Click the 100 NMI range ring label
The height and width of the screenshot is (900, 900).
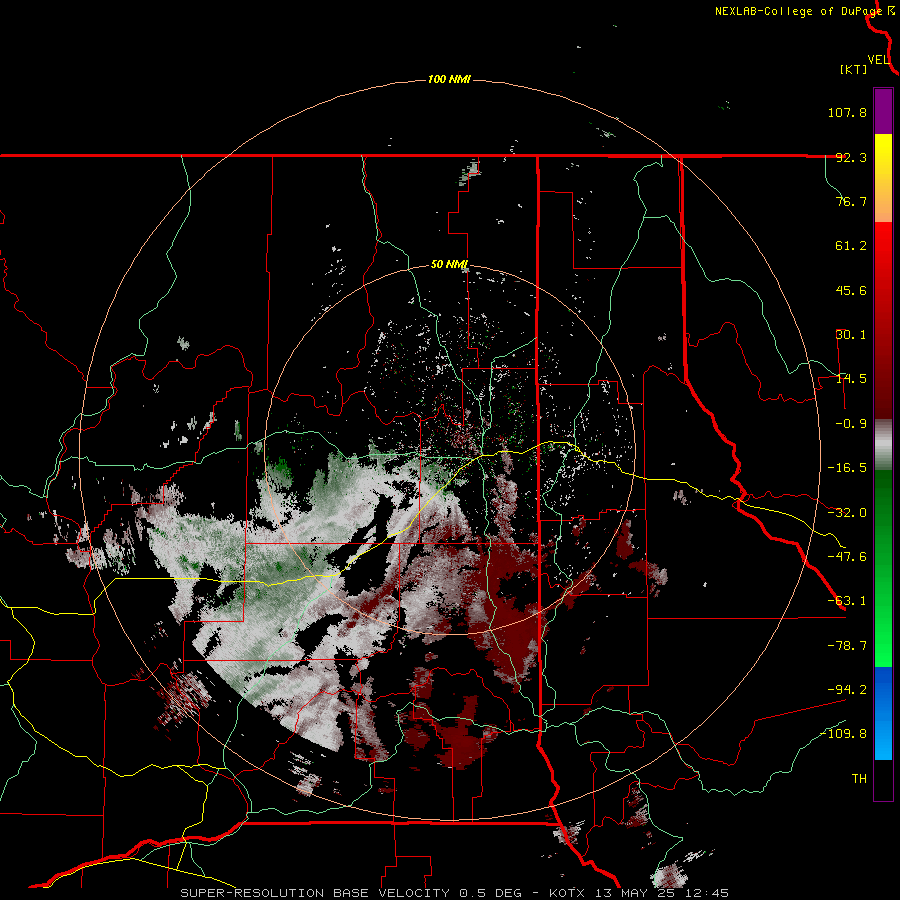449,79
